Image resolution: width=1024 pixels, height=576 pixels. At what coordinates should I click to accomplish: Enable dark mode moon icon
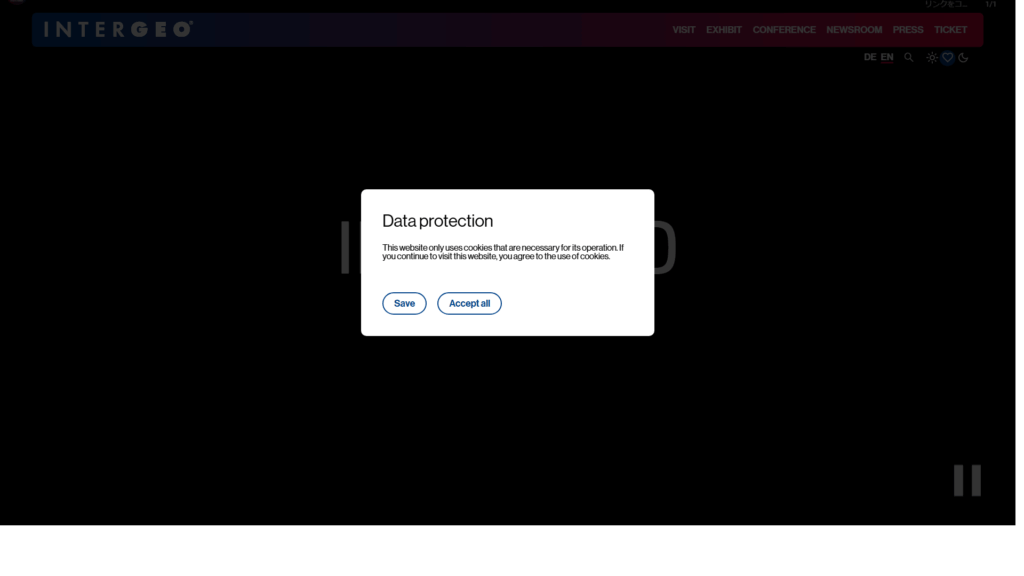click(x=963, y=57)
